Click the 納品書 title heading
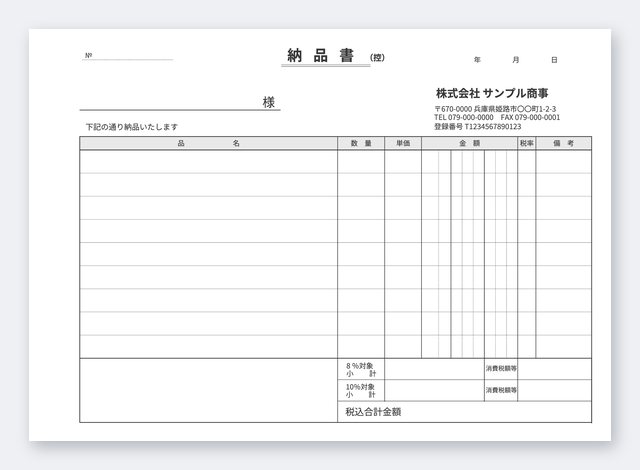 click(320, 56)
